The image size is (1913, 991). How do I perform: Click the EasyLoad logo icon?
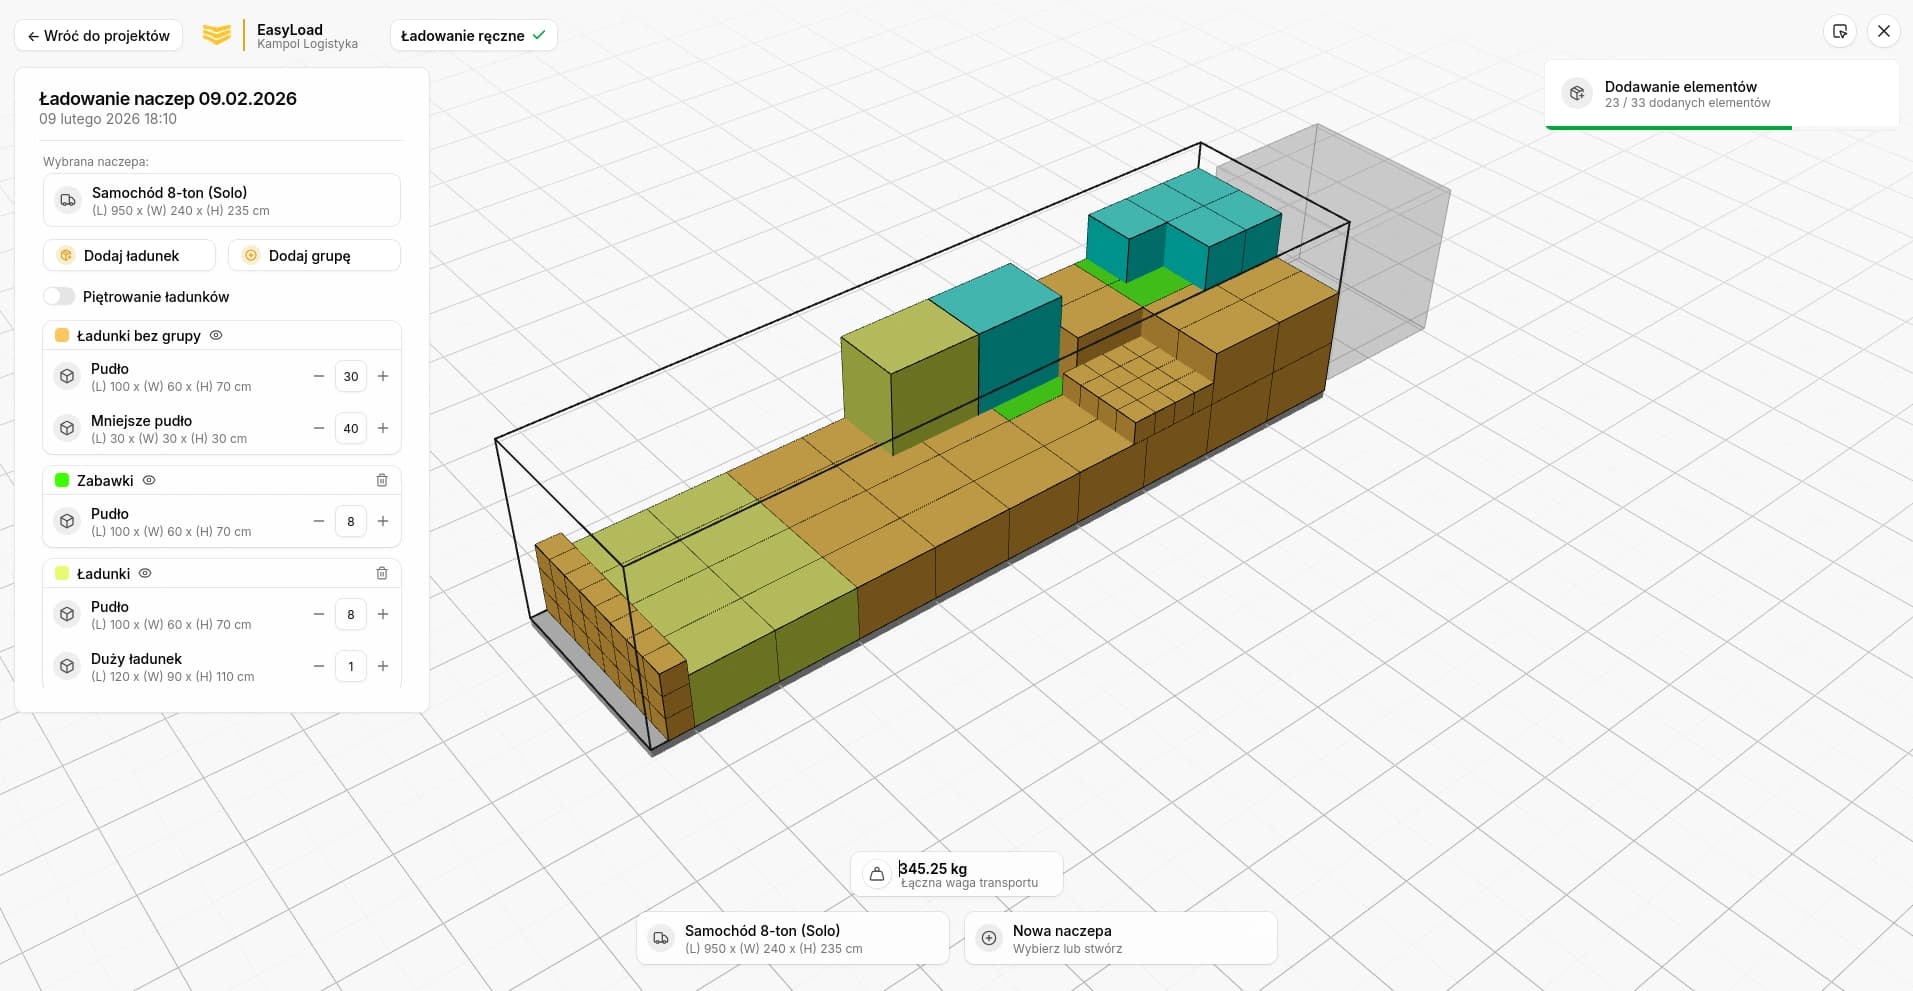click(217, 35)
